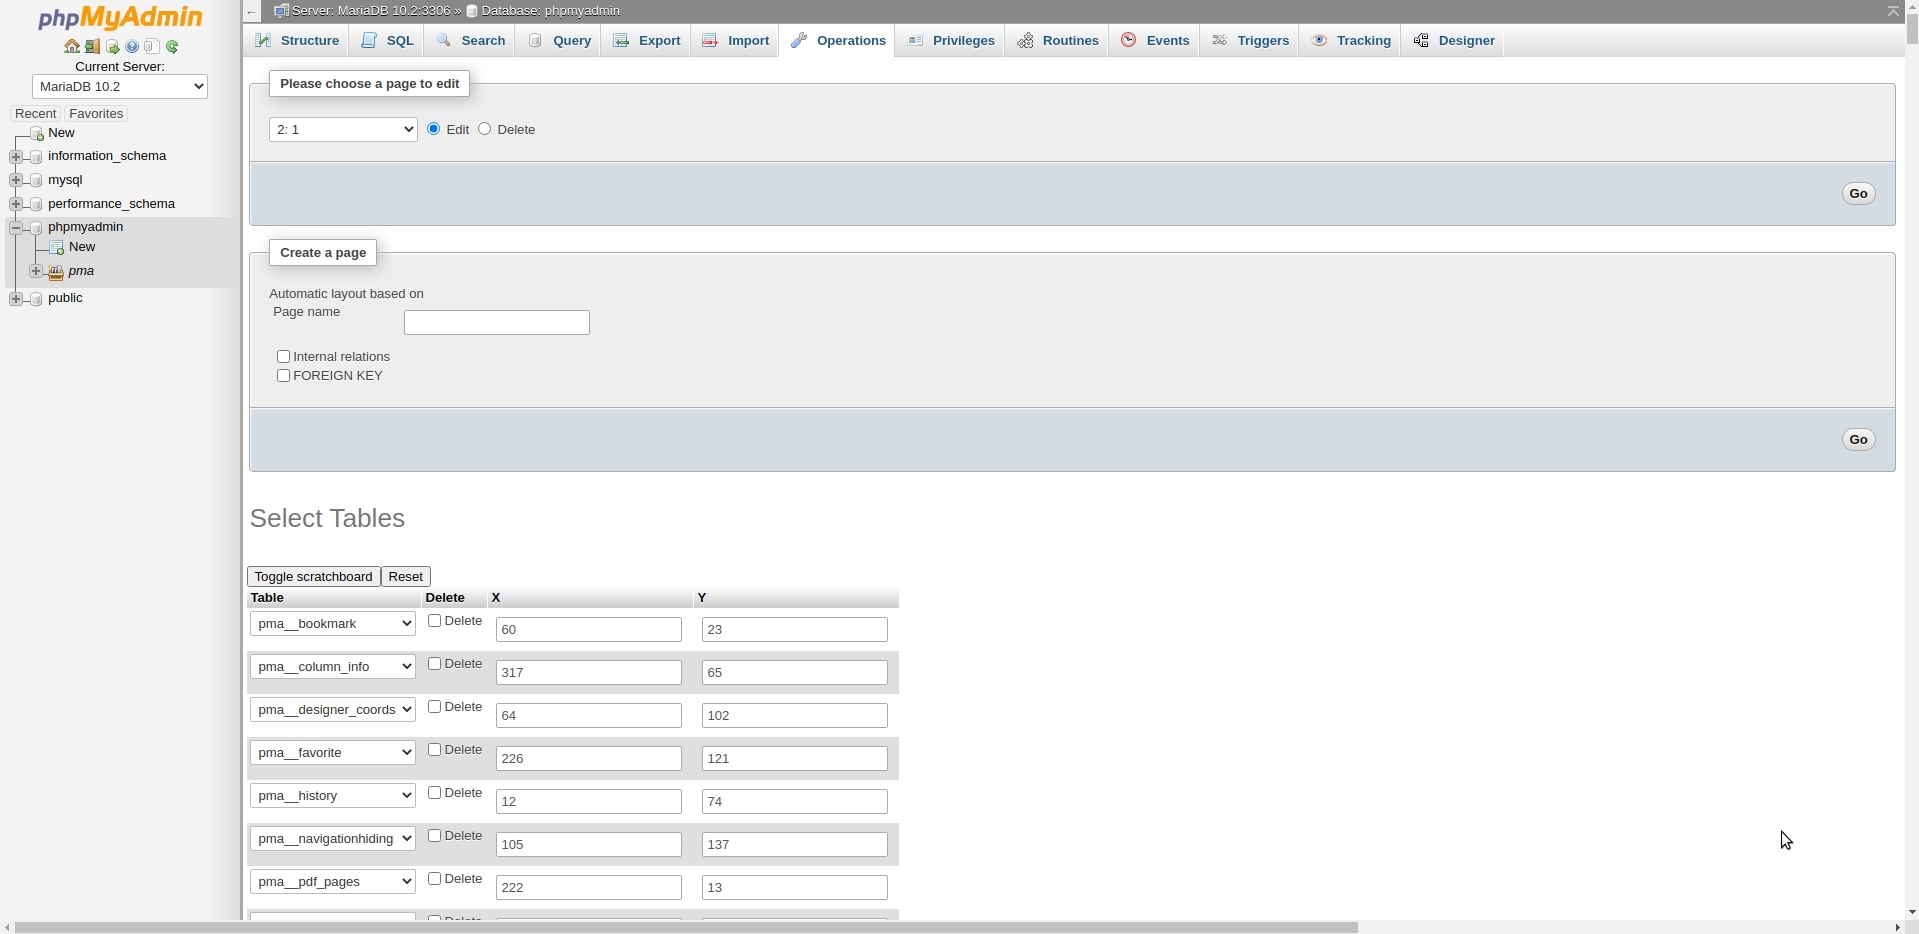Click Go in the choose a page section

[x=1858, y=194]
